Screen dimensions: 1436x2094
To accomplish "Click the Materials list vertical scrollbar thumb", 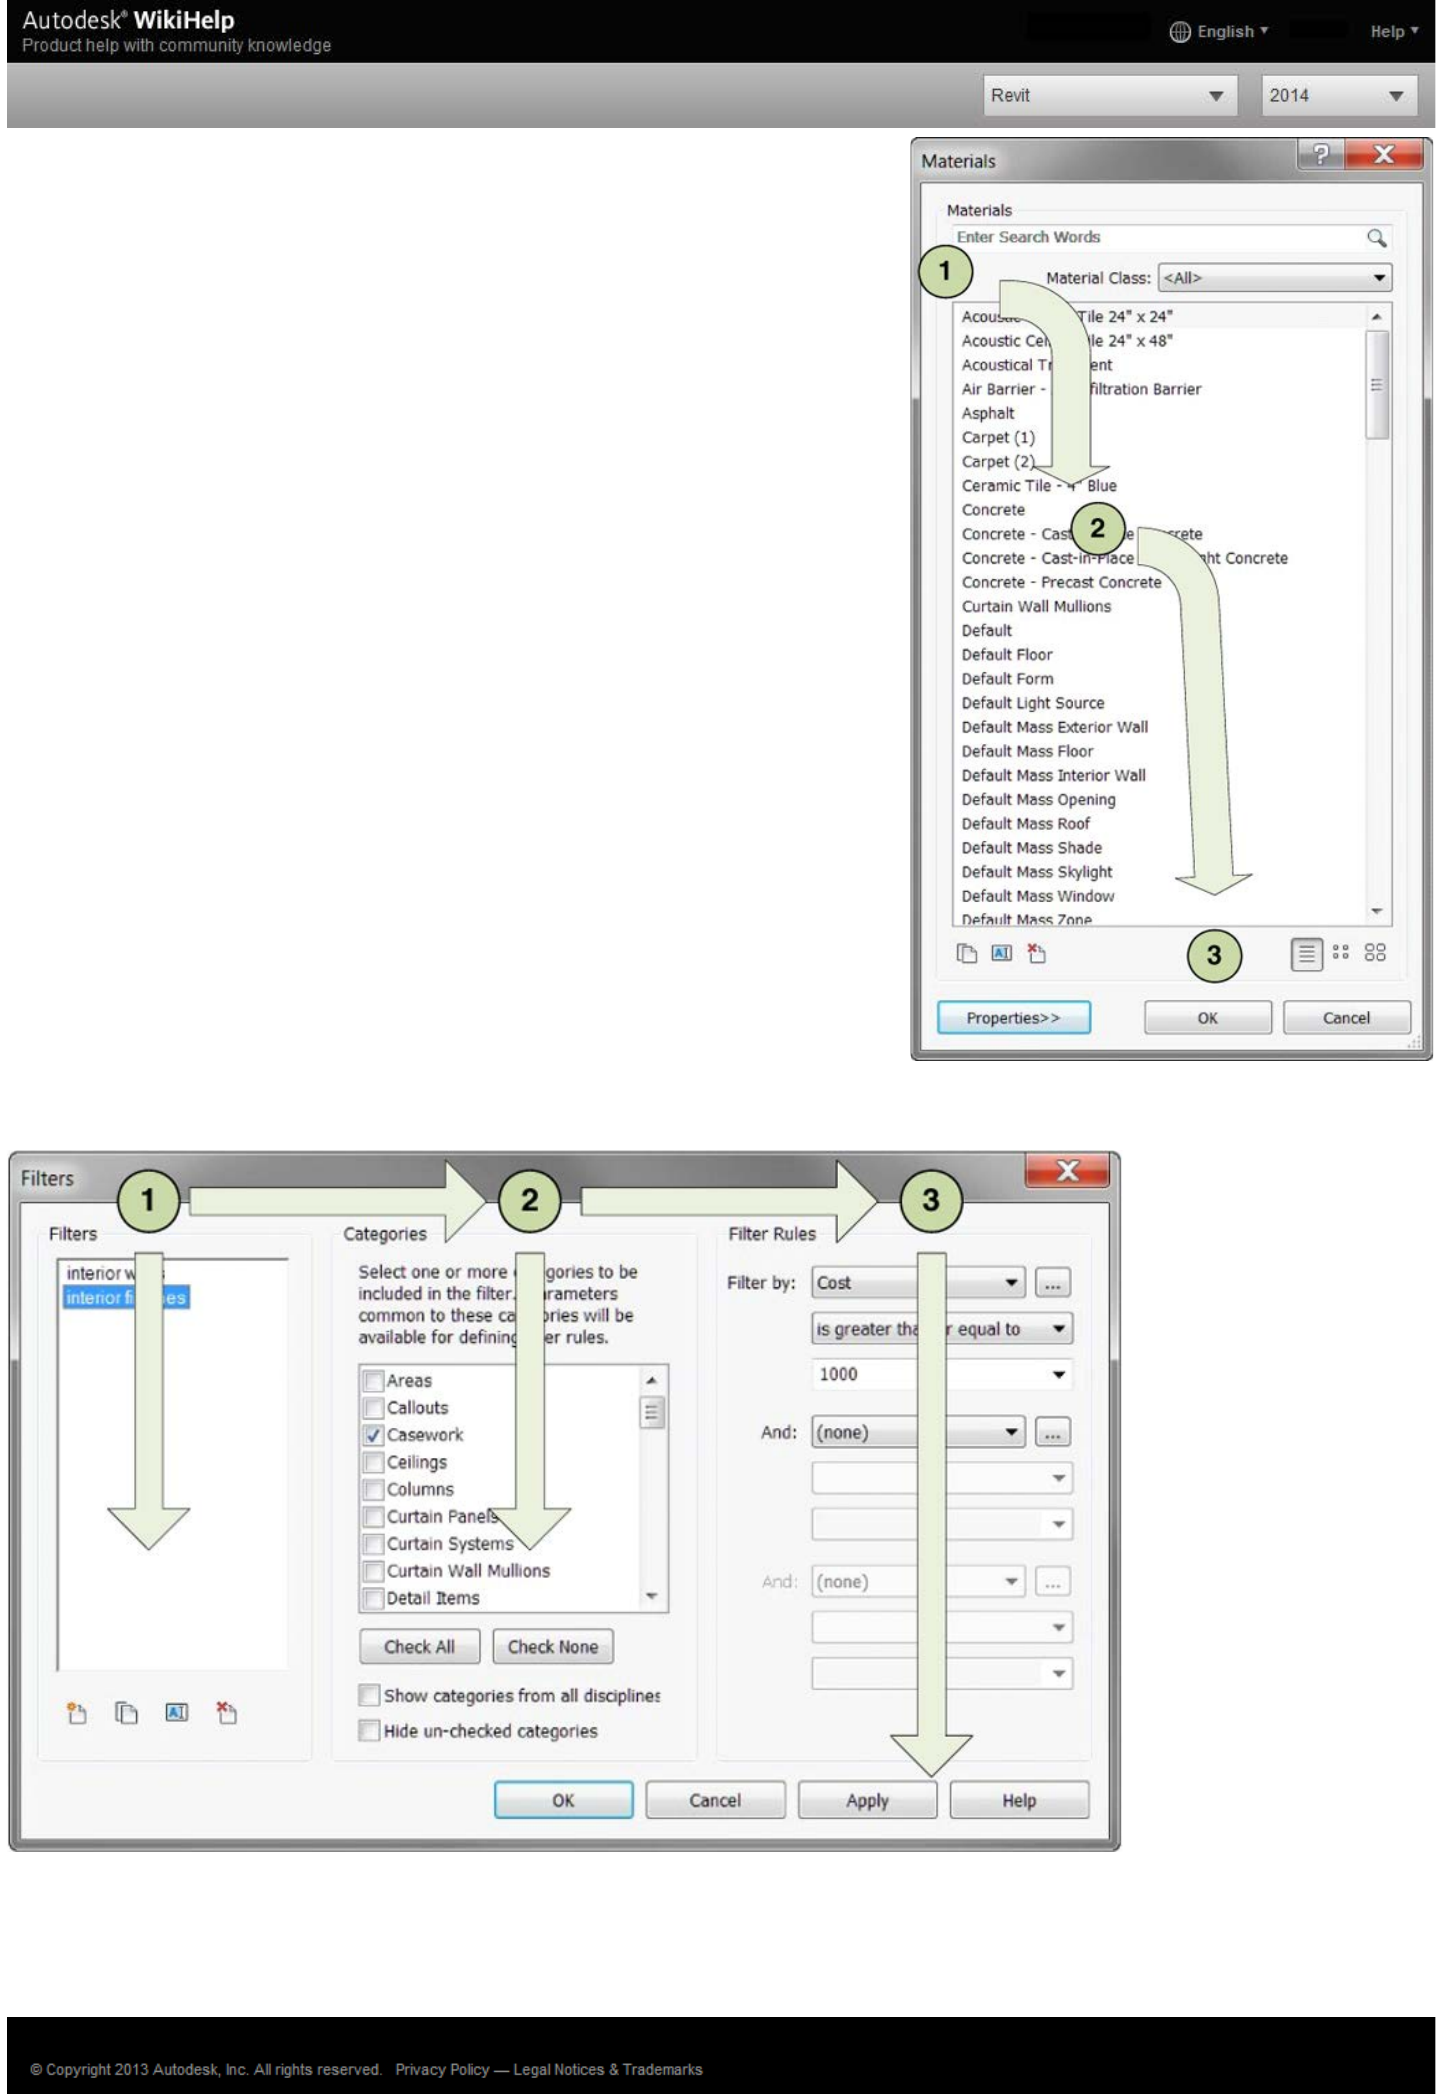I will [x=1377, y=385].
